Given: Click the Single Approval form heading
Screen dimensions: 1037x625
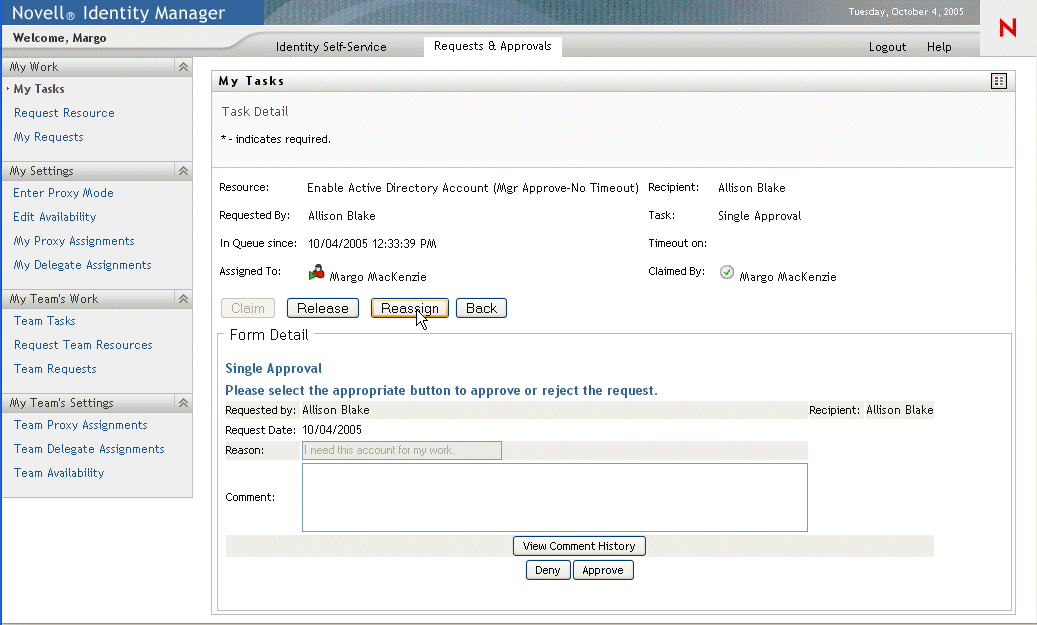Looking at the screenshot, I should 273,368.
